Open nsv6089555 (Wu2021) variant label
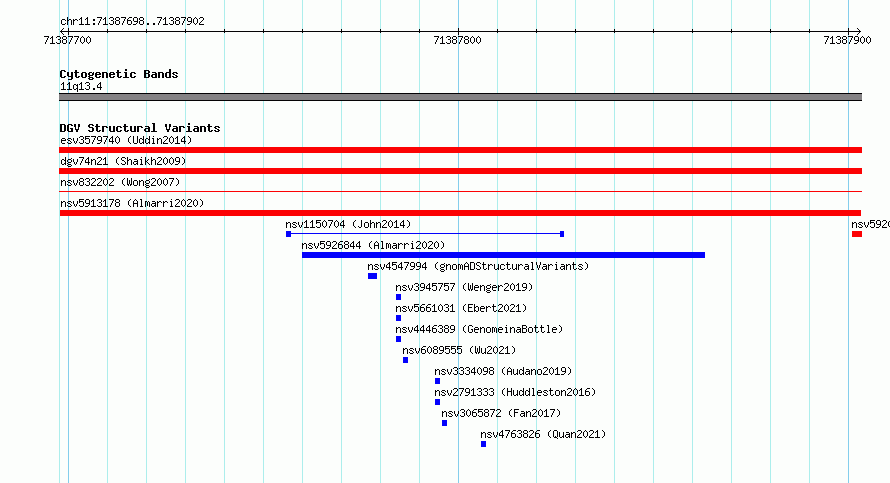This screenshot has width=890, height=483. [459, 350]
